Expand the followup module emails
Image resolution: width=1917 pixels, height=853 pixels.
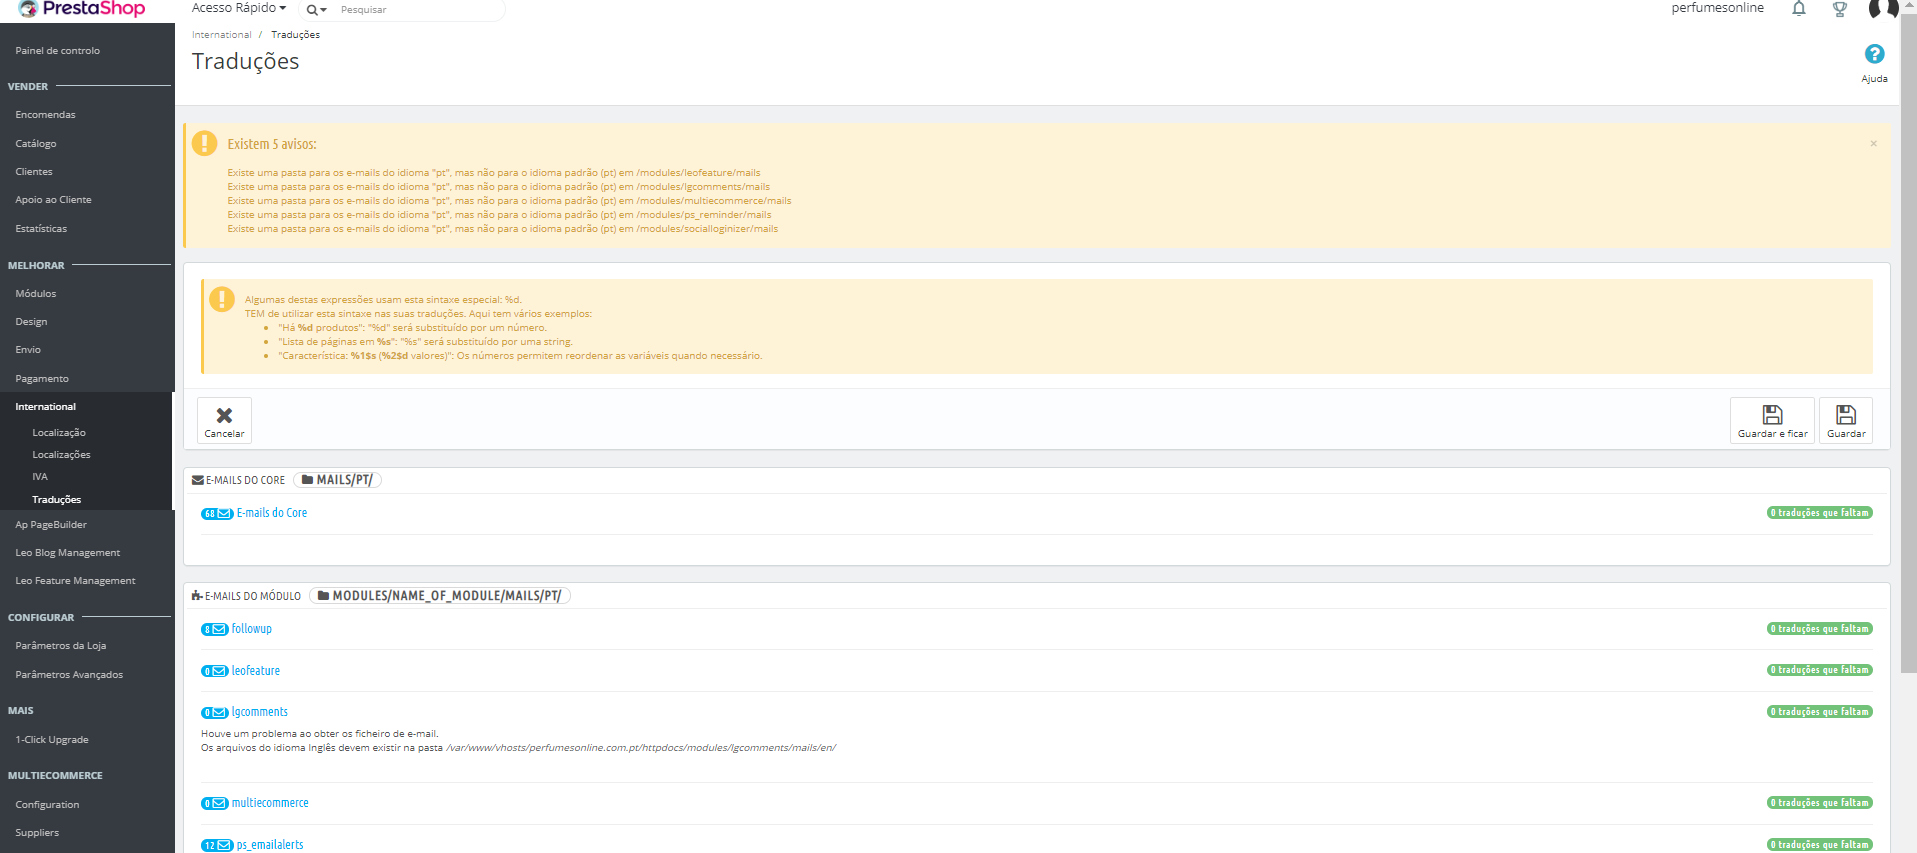point(252,629)
